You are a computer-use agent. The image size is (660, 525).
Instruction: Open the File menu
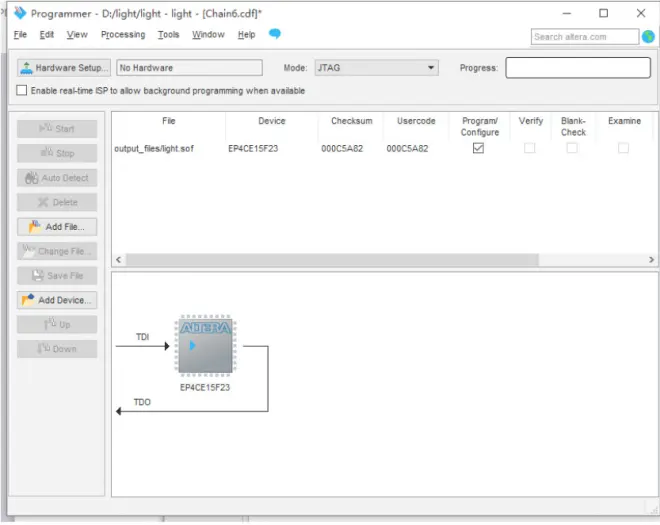[20, 35]
